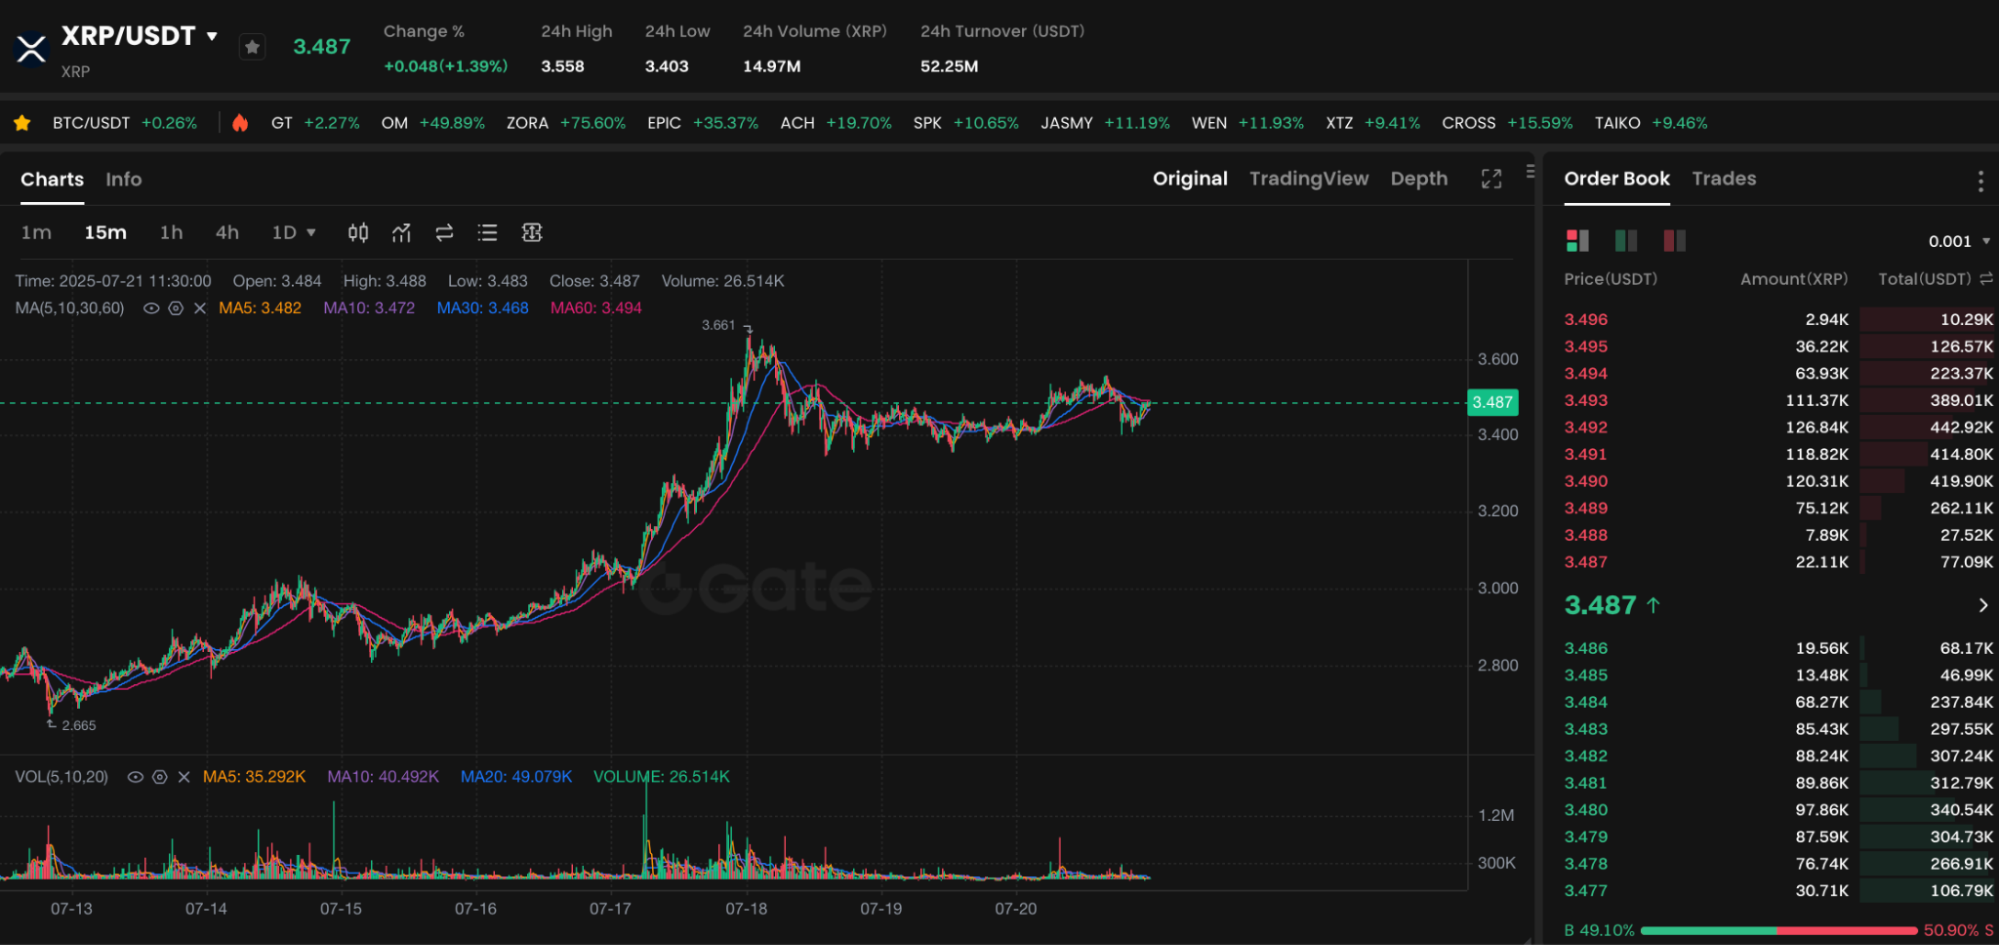
Task: Open the 1D timeframe dropdown
Action: tap(294, 232)
